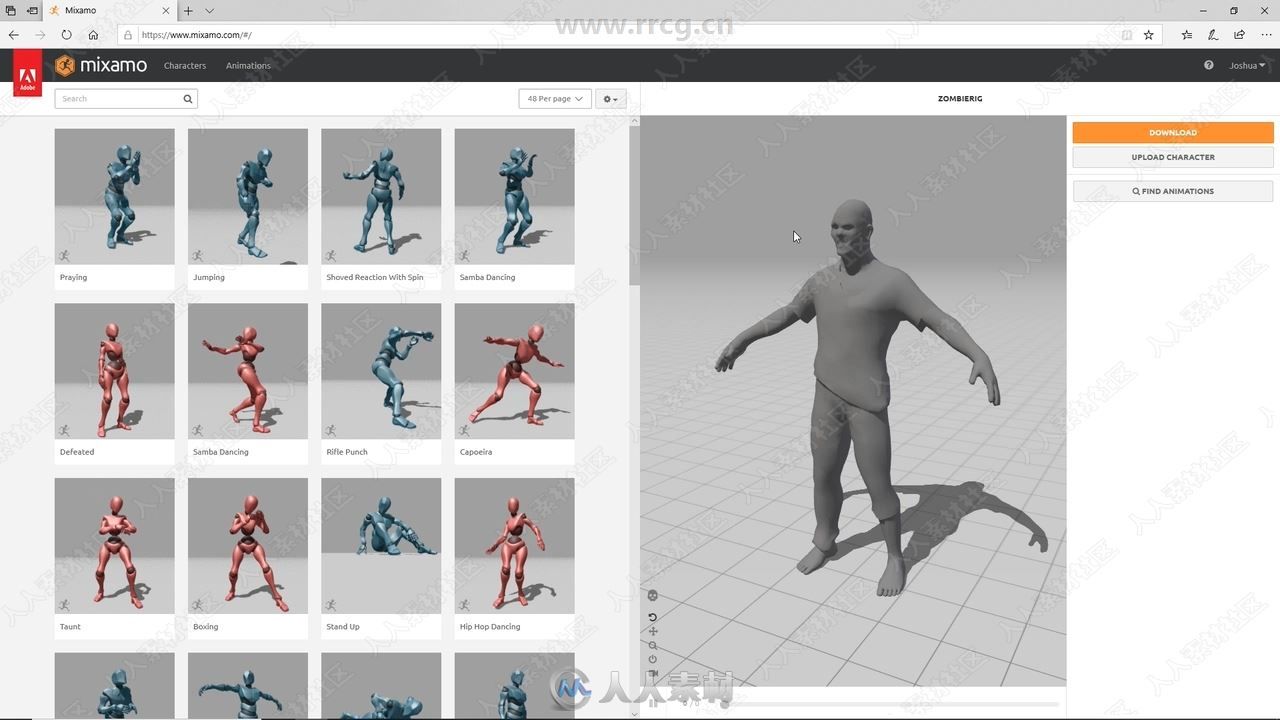Click the orange Download button

[1173, 132]
